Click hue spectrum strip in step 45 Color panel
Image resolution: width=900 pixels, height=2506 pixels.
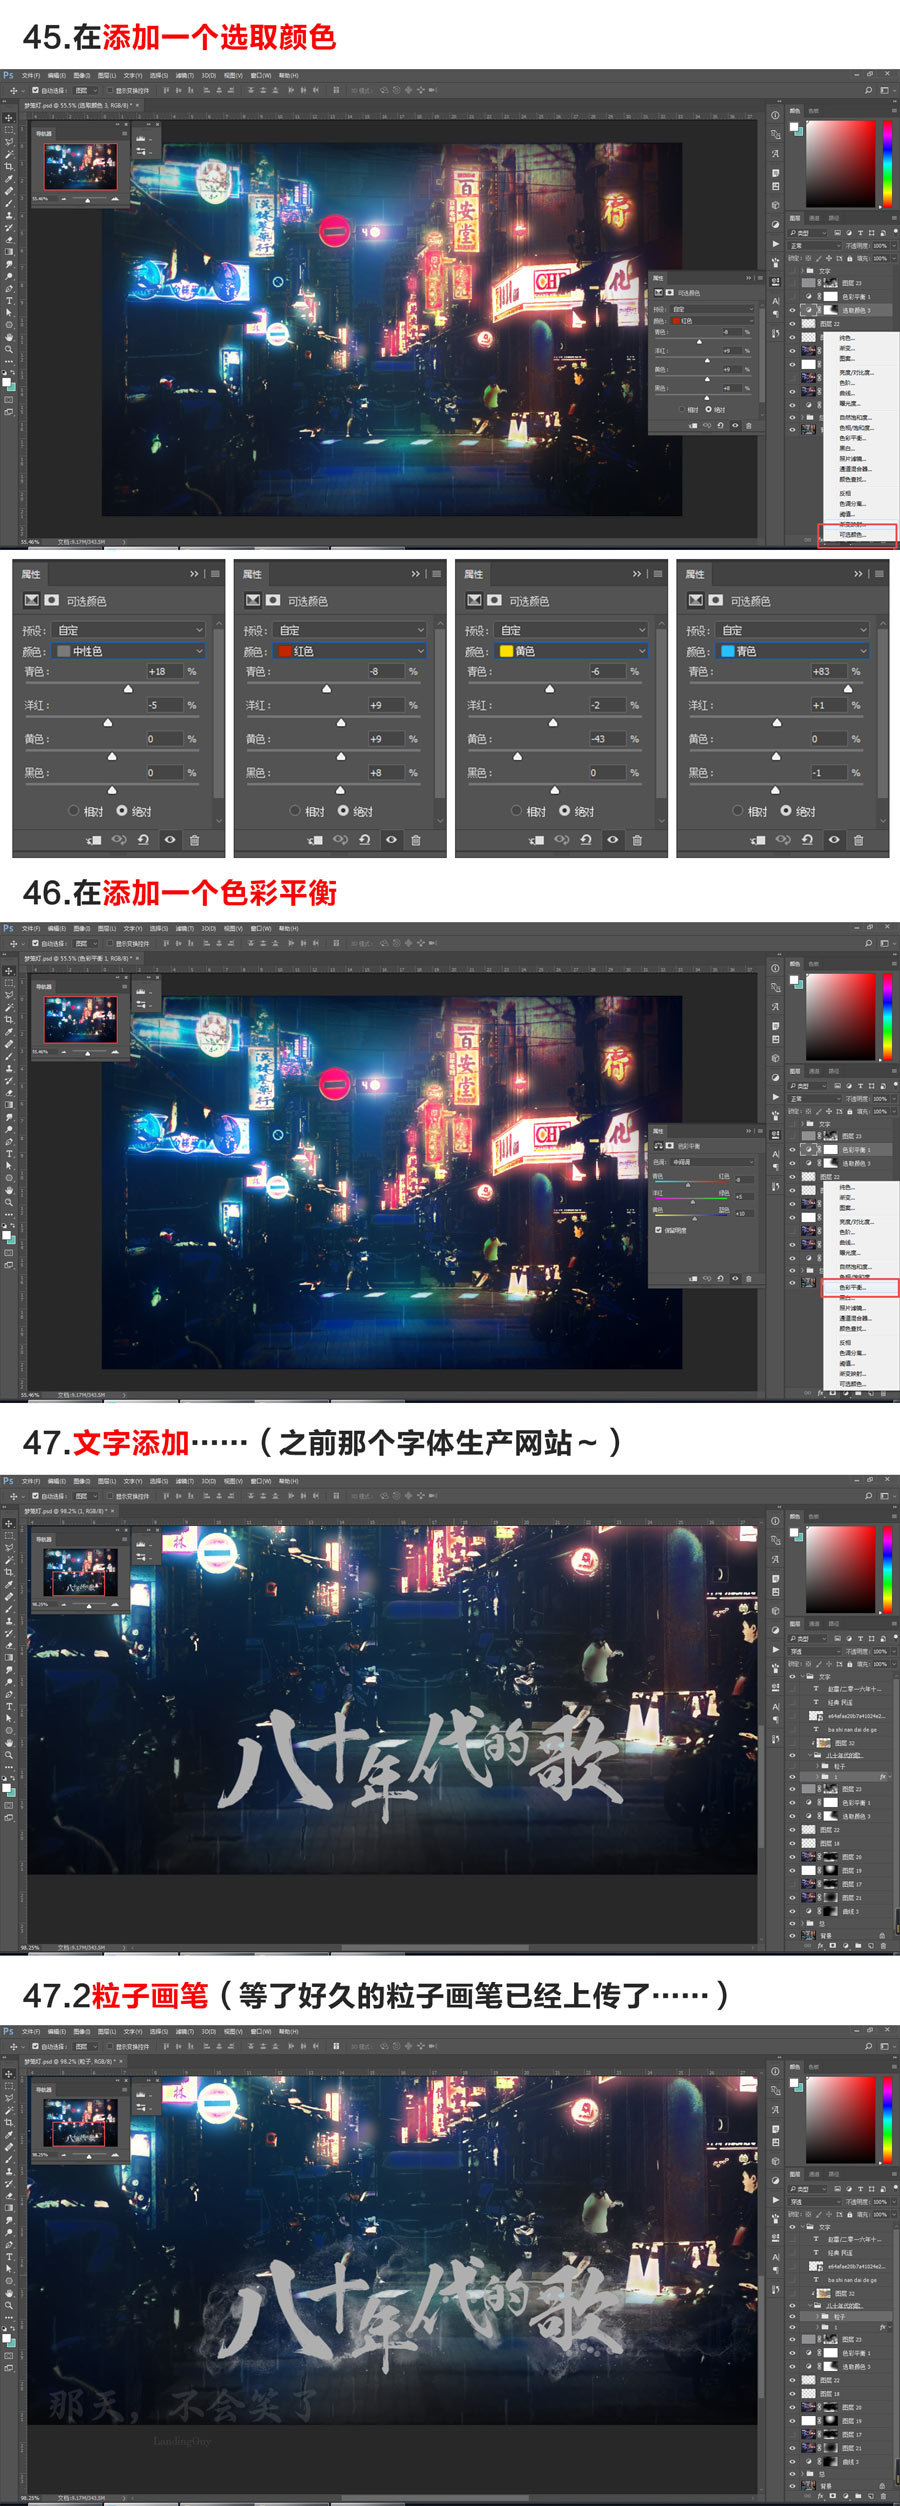[x=887, y=164]
